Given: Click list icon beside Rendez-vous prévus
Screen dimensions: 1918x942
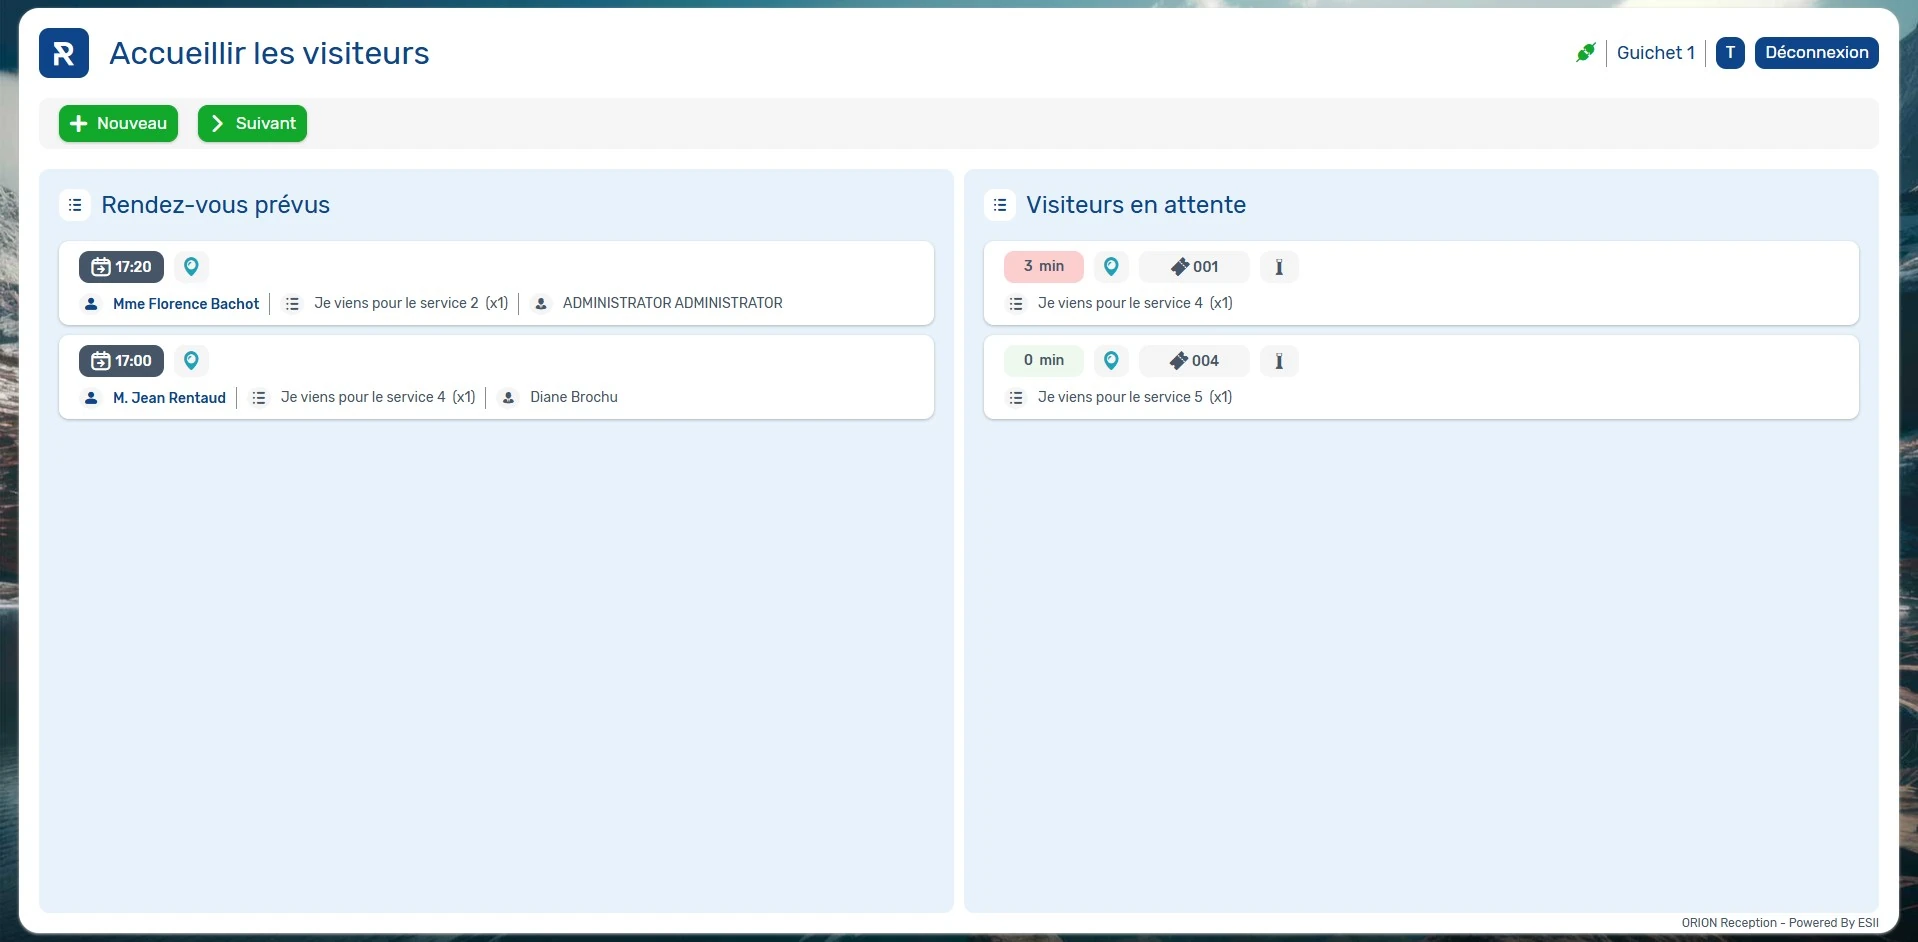Looking at the screenshot, I should (x=75, y=205).
